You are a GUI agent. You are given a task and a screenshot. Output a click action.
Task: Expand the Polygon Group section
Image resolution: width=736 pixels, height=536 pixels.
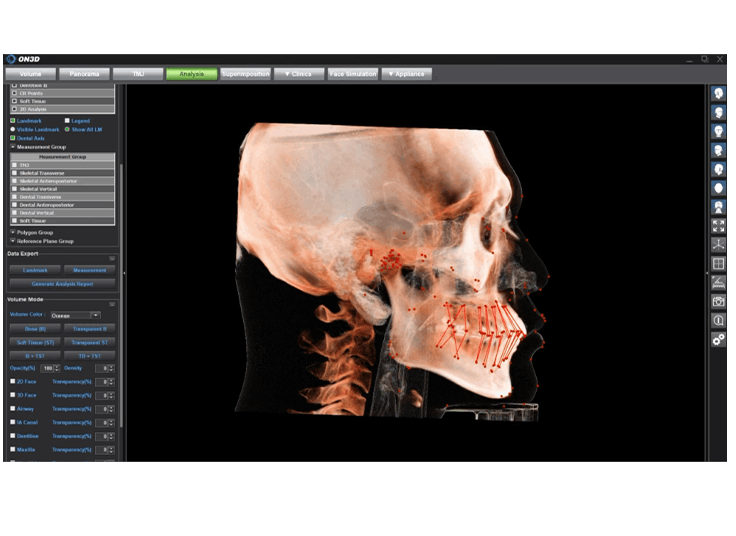[x=13, y=232]
